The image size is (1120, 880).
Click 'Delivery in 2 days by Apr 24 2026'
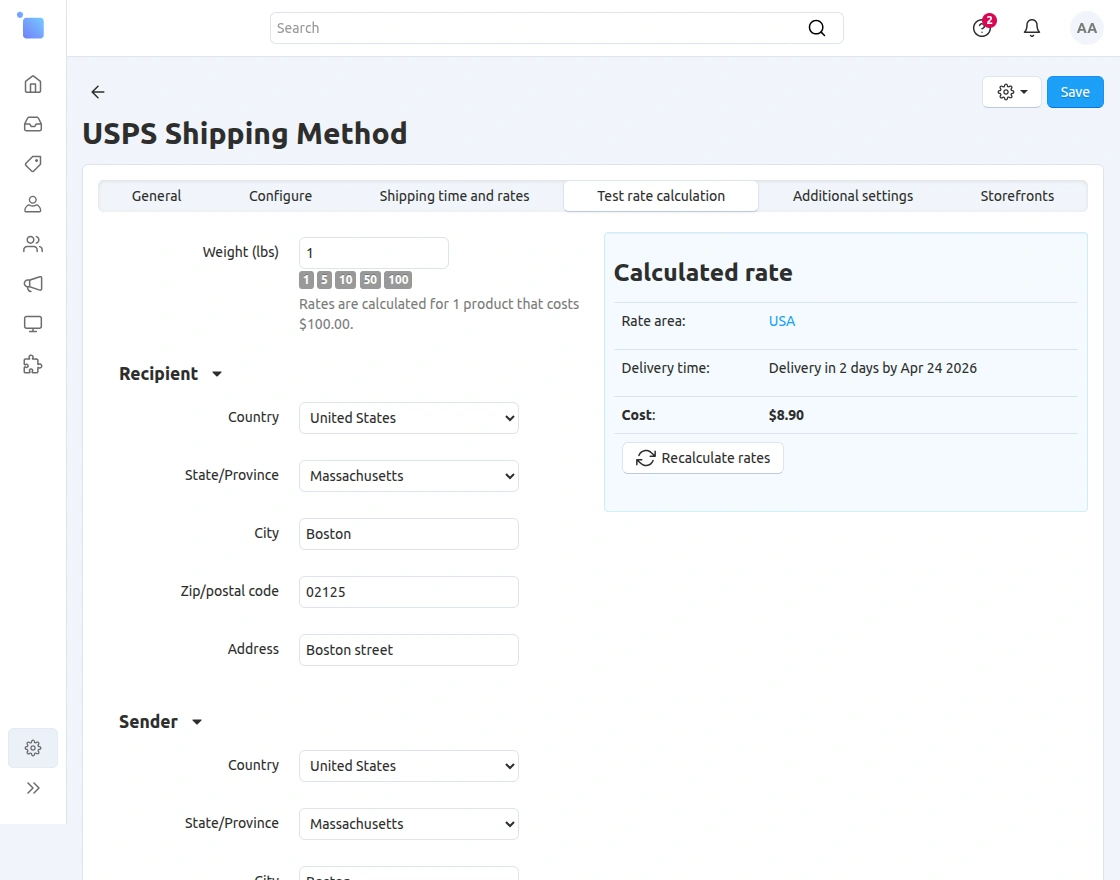(x=872, y=368)
